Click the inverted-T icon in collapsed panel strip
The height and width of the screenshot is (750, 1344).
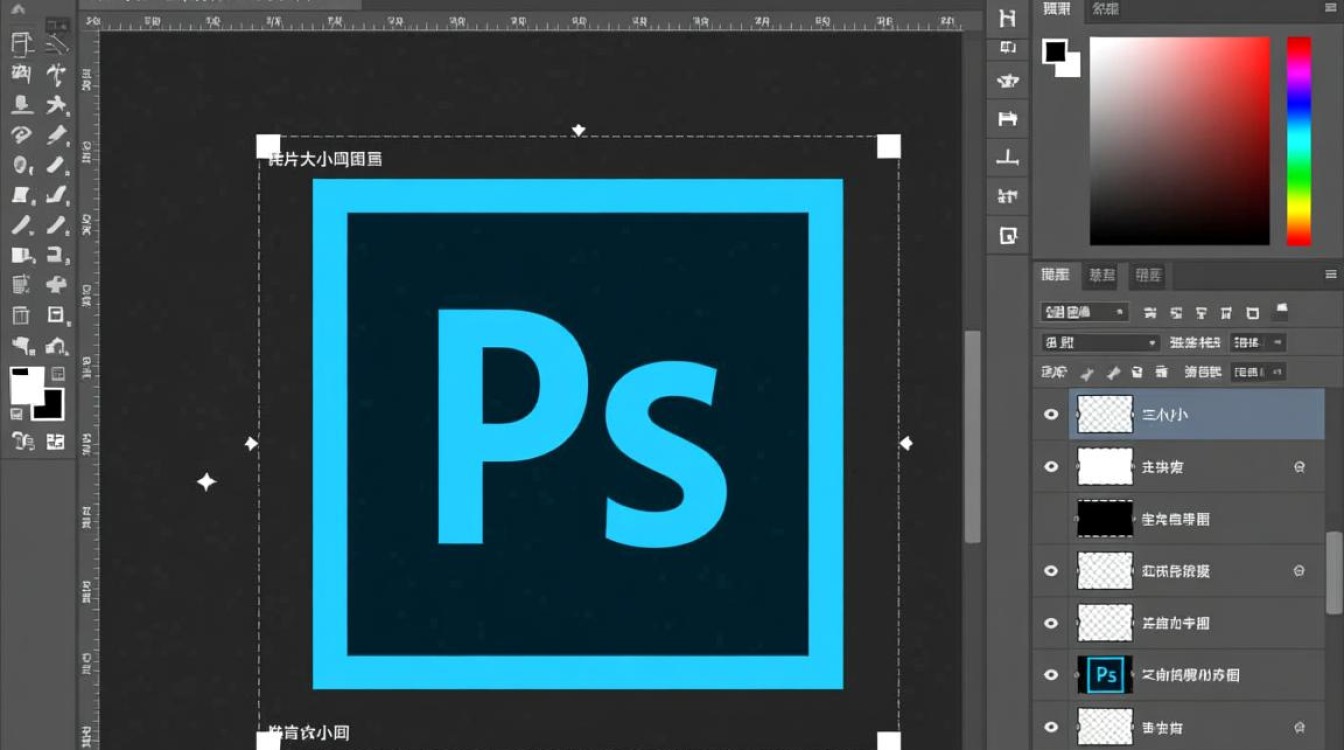(x=1008, y=156)
